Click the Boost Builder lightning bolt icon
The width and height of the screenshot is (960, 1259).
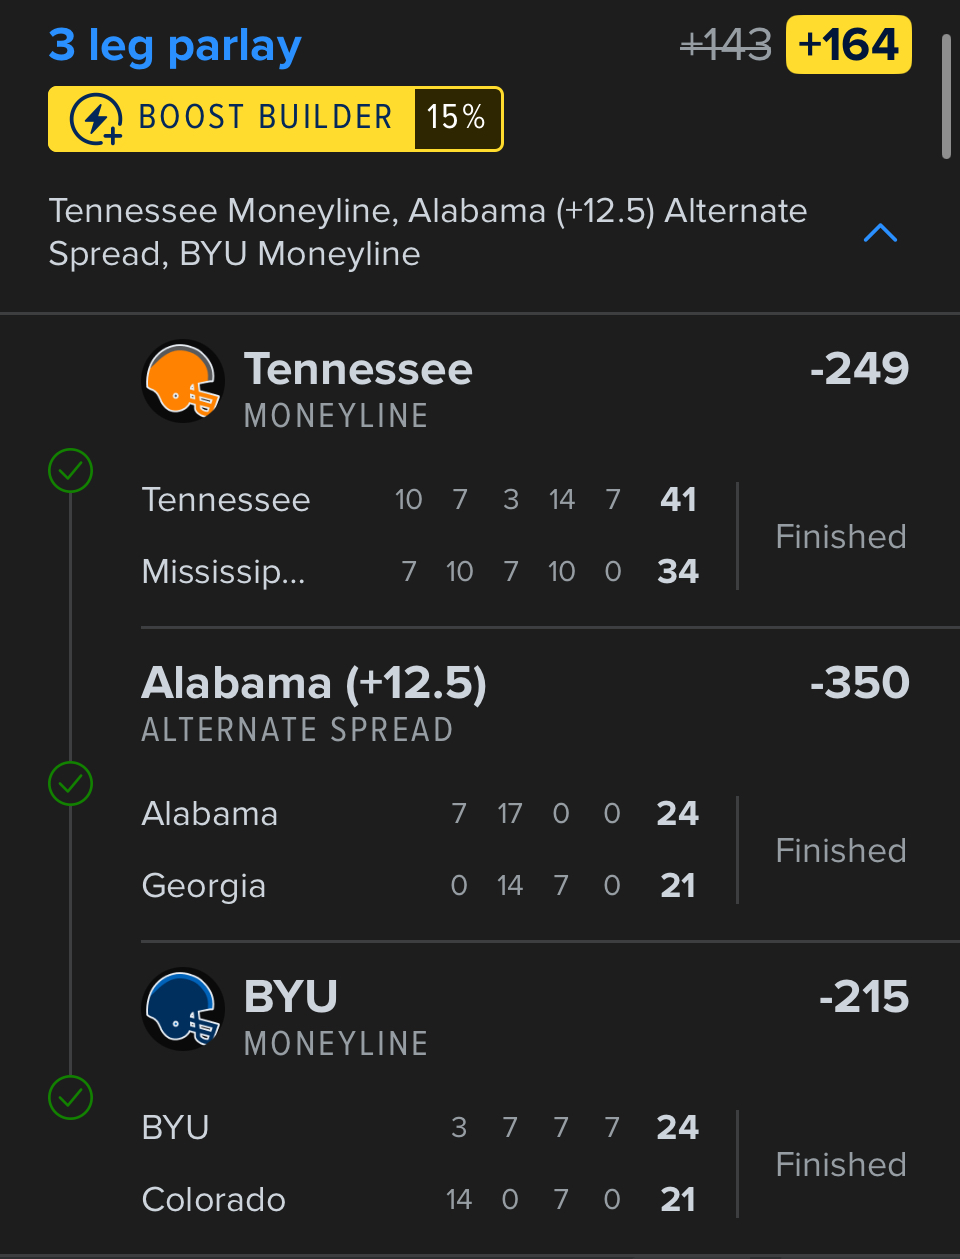[96, 119]
